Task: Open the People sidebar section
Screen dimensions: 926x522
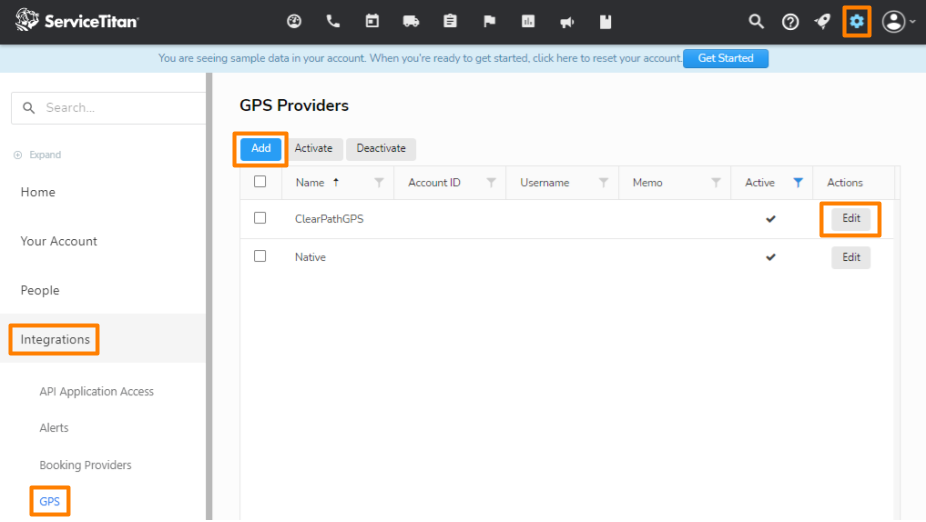Action: pyautogui.click(x=40, y=291)
